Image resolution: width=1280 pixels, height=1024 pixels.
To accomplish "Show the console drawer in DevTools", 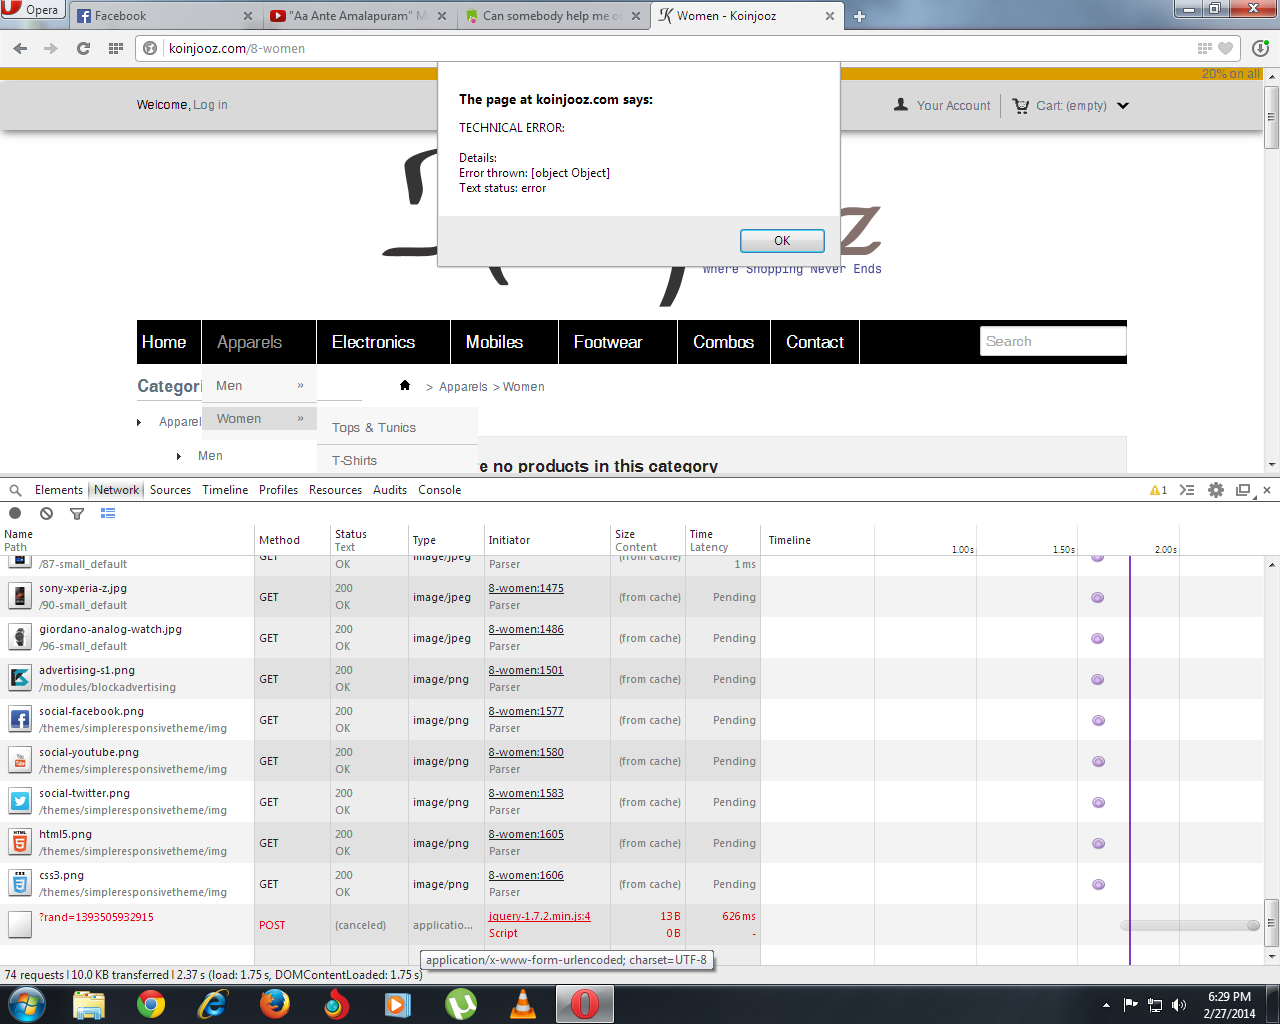I will [1187, 490].
